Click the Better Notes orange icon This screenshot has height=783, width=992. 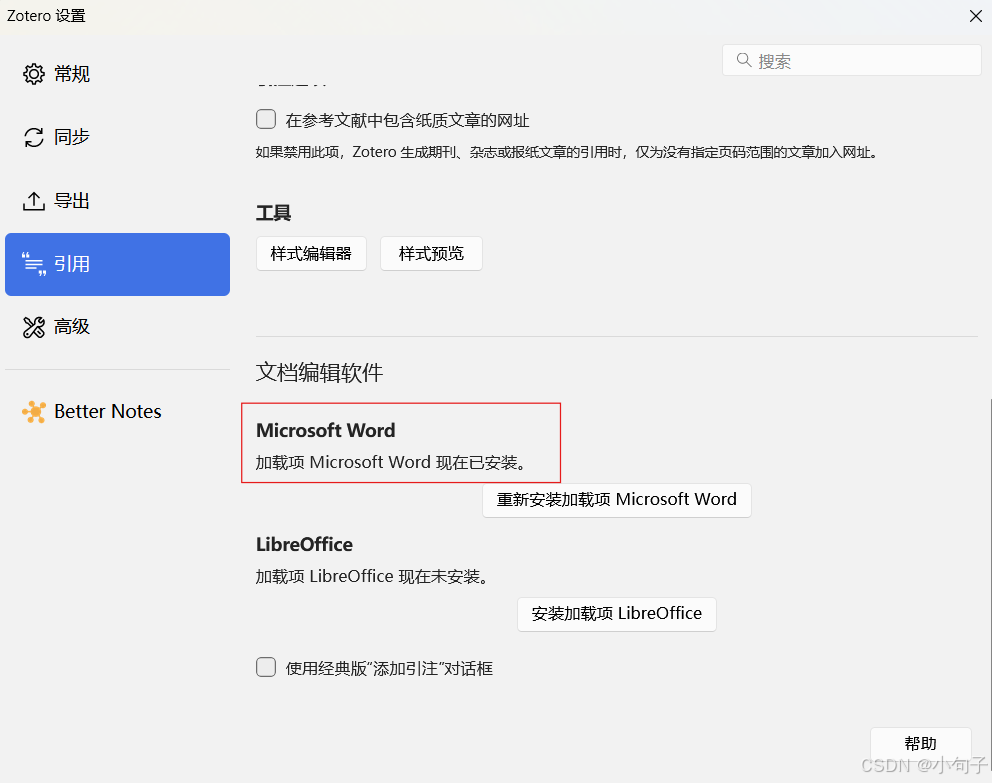coord(34,412)
